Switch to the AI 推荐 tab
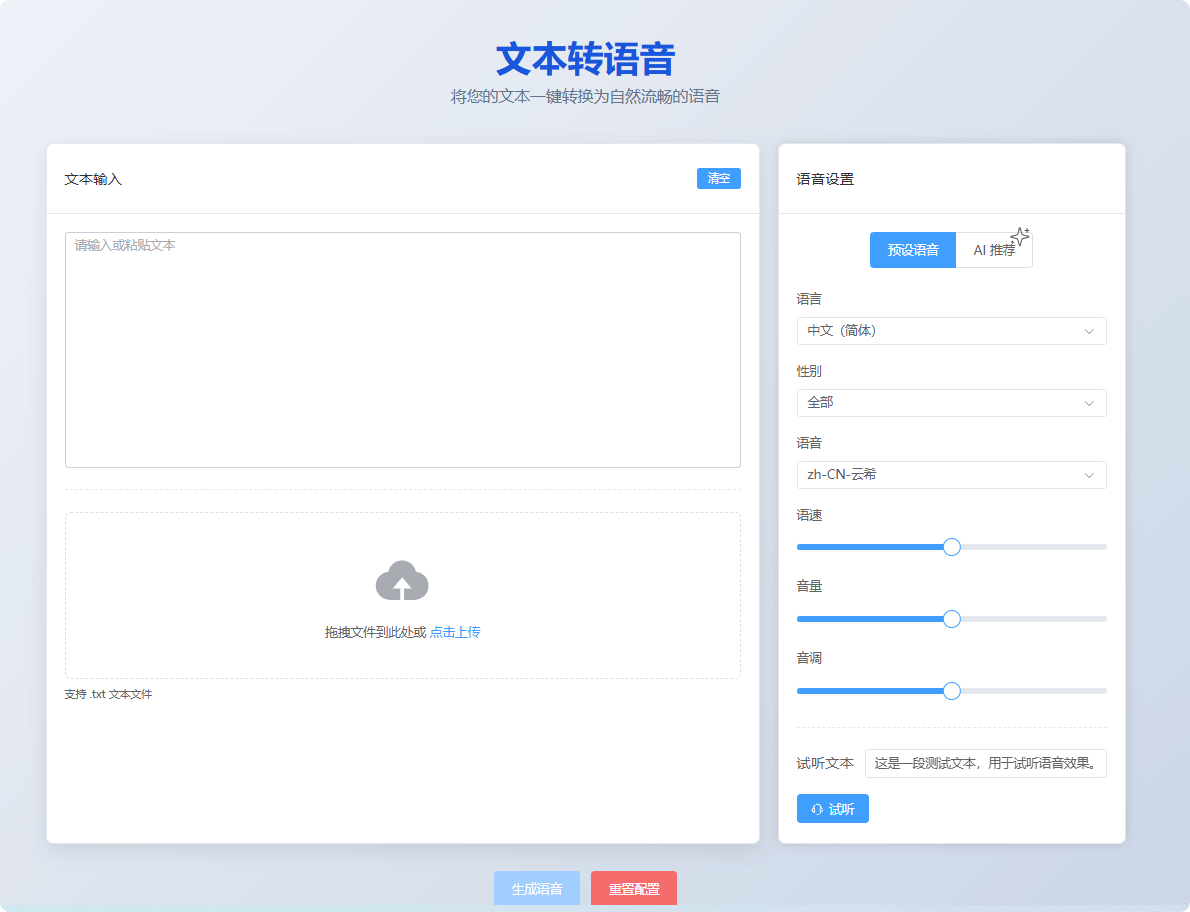 pos(994,250)
